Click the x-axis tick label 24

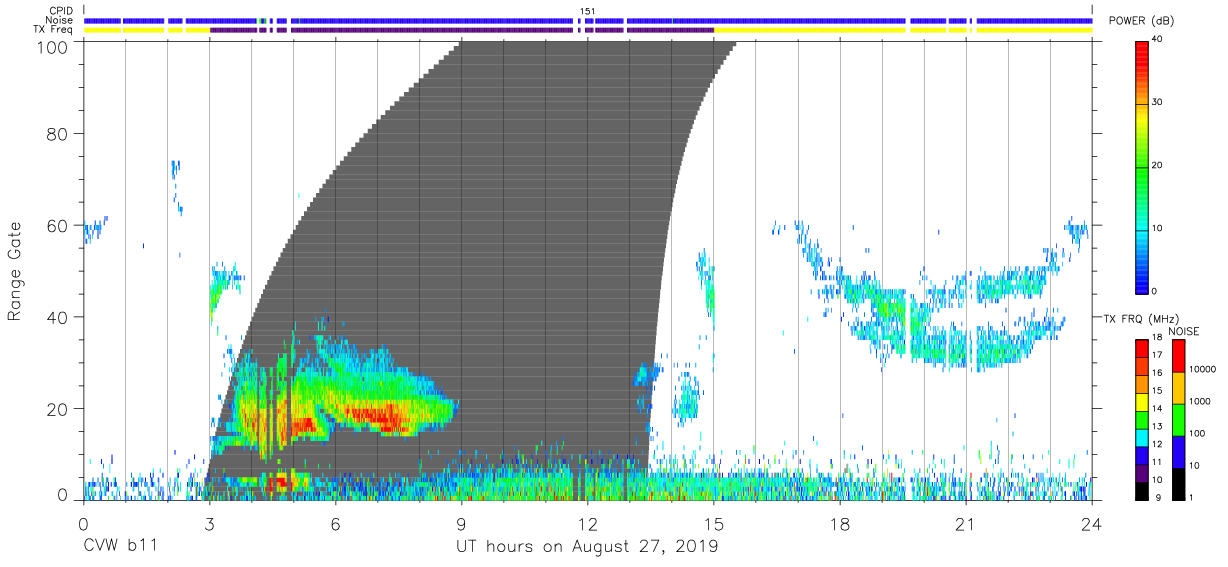point(1092,524)
